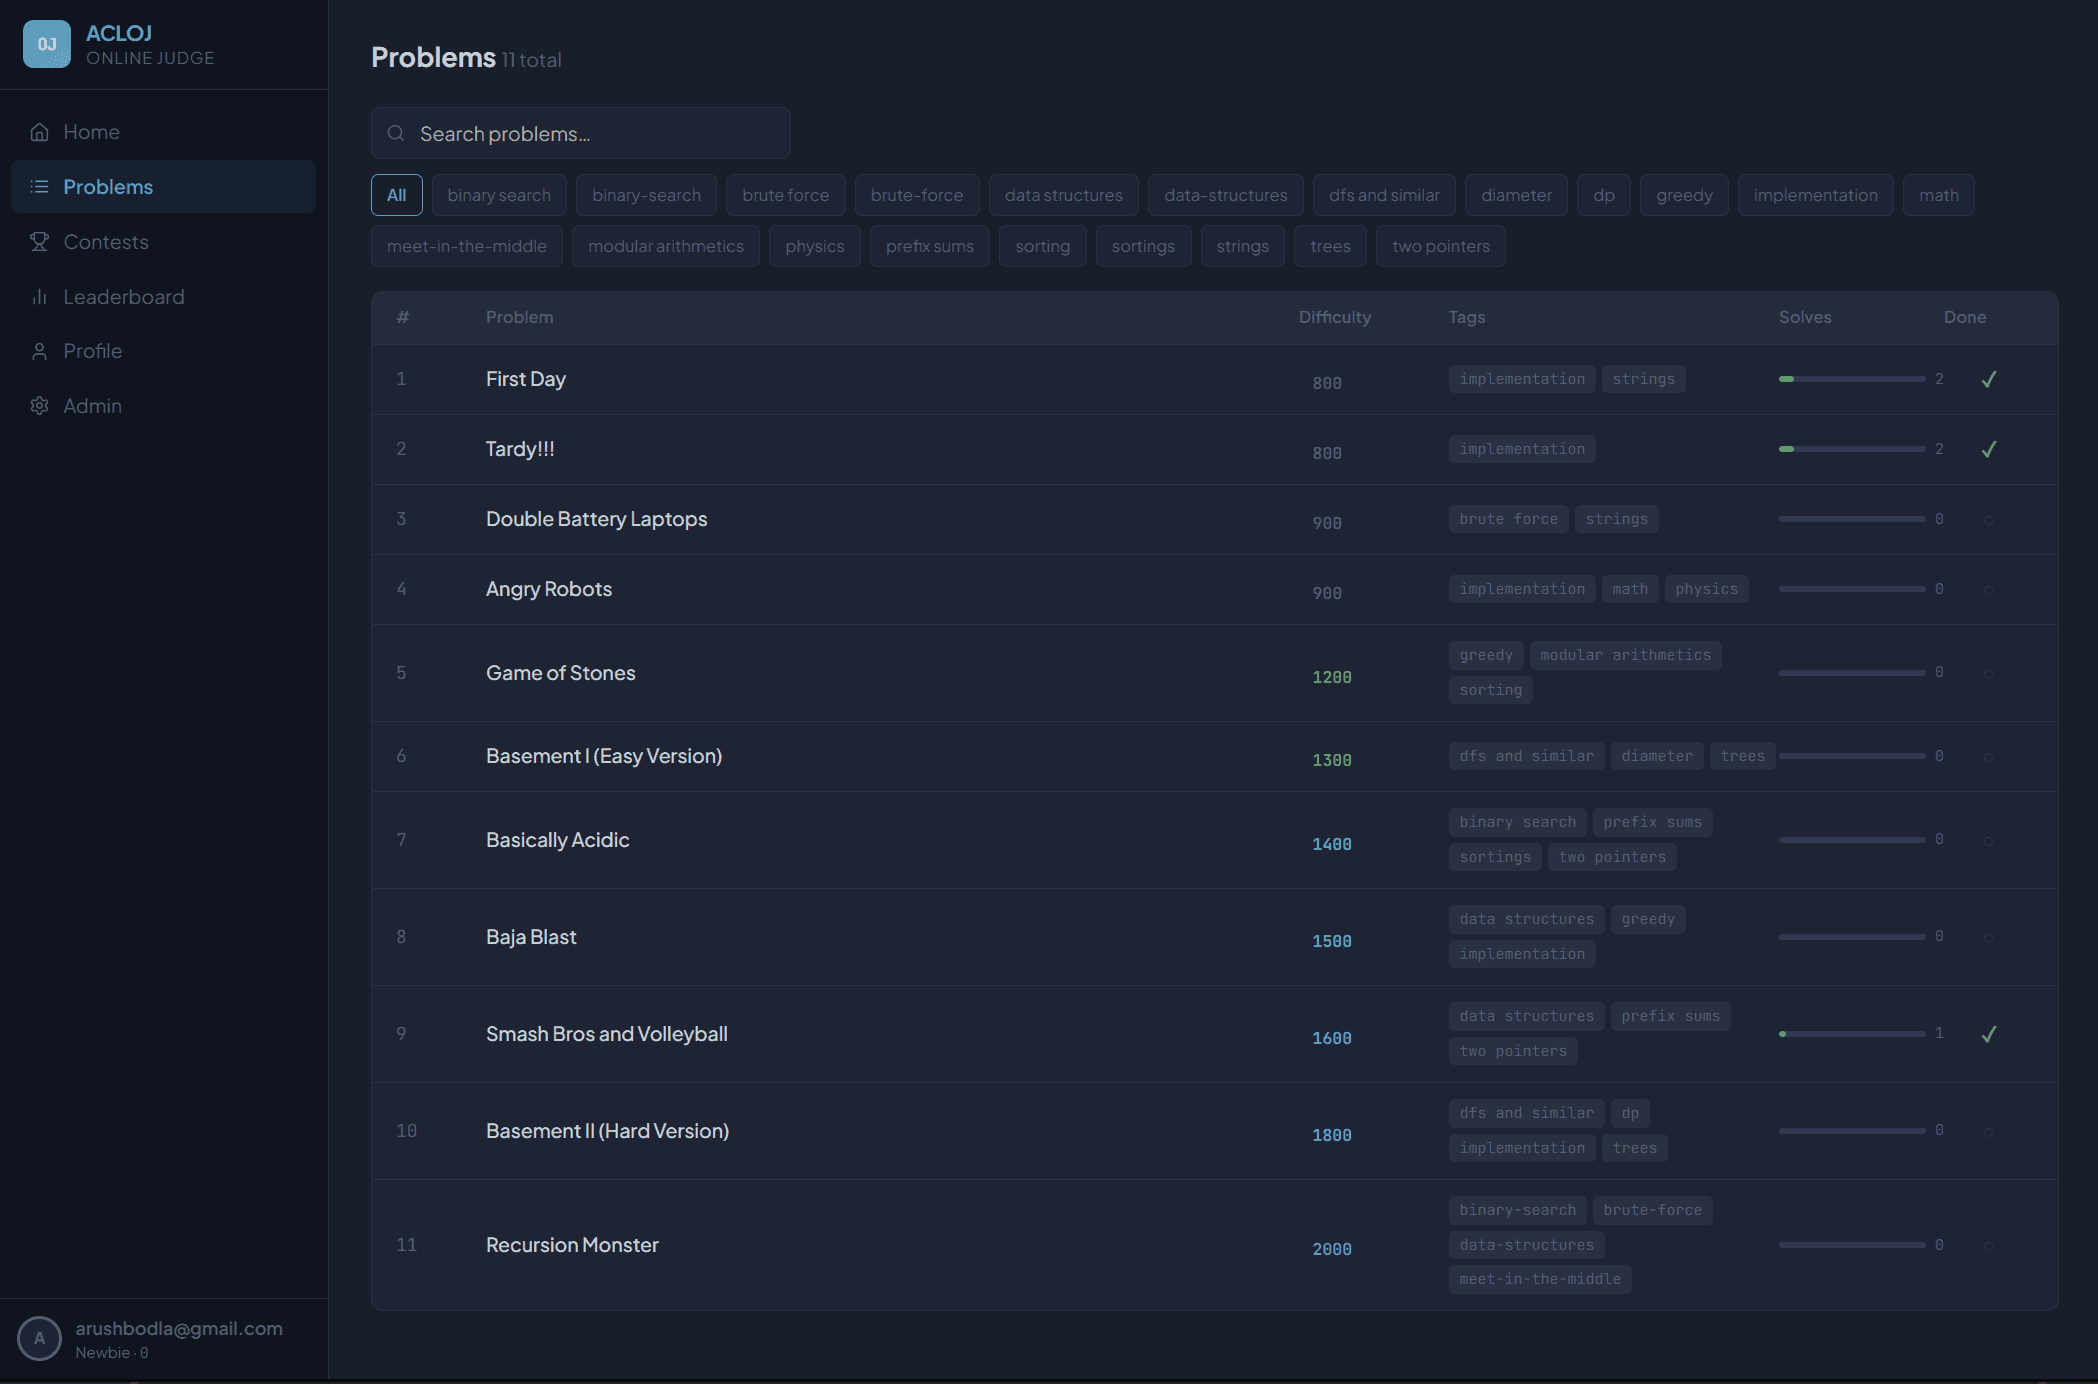Open the First Day problem

tap(526, 379)
